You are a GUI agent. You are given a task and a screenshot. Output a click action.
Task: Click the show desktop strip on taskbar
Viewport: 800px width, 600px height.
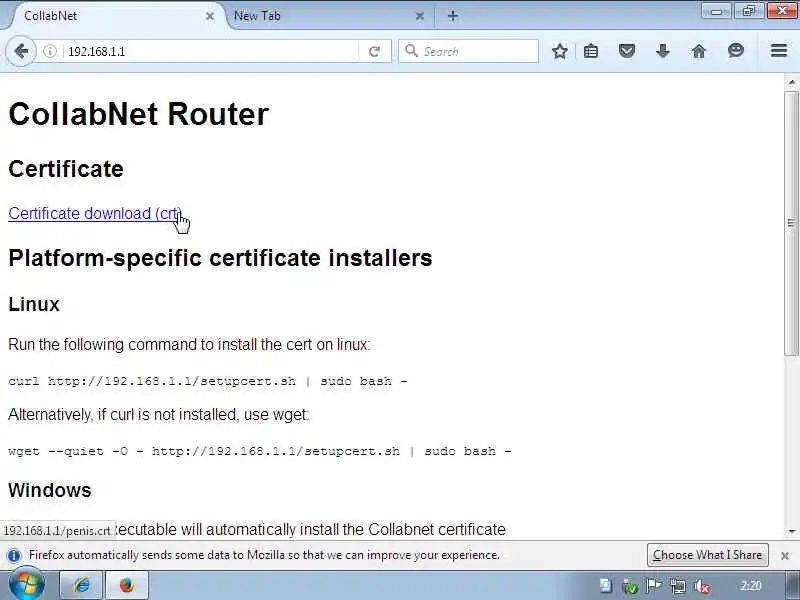792,585
